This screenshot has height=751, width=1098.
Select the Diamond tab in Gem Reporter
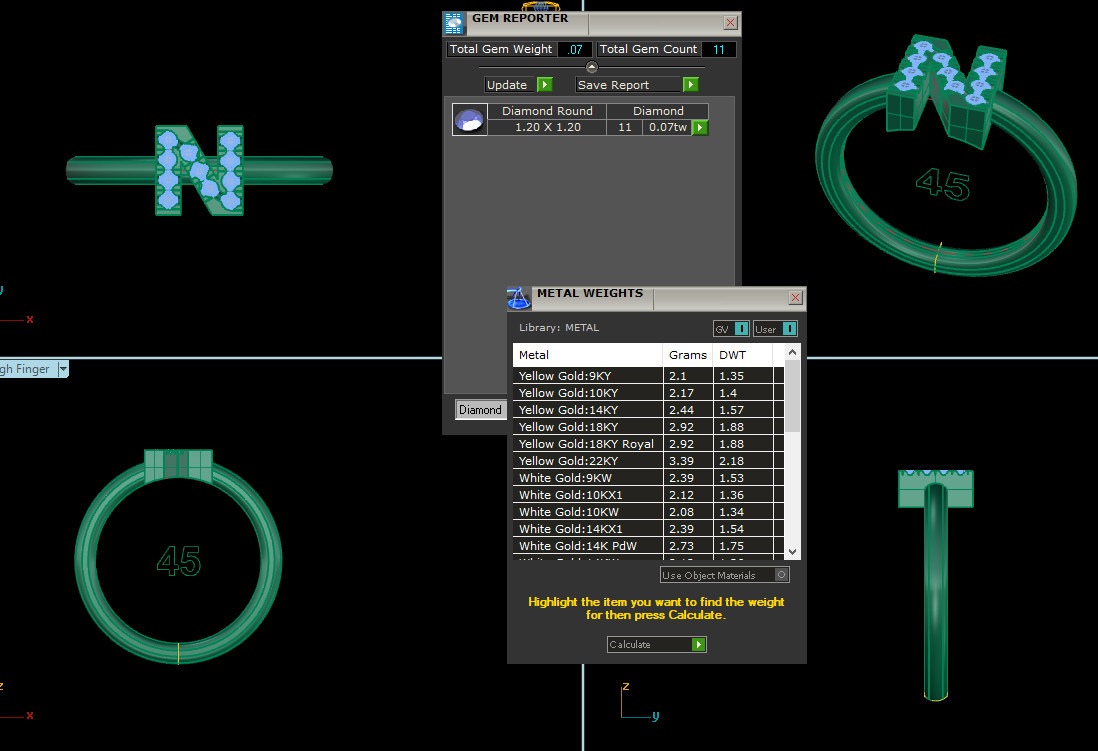tap(480, 409)
